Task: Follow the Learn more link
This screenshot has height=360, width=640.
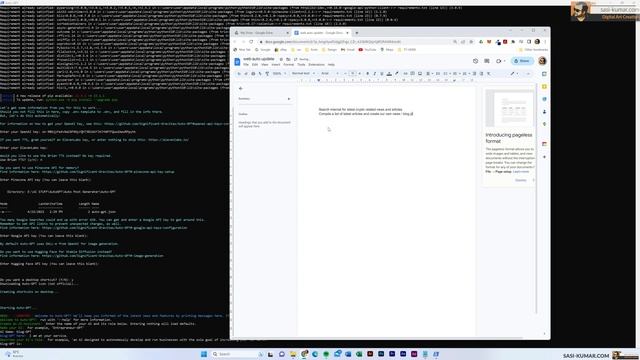Action: [x=521, y=171]
